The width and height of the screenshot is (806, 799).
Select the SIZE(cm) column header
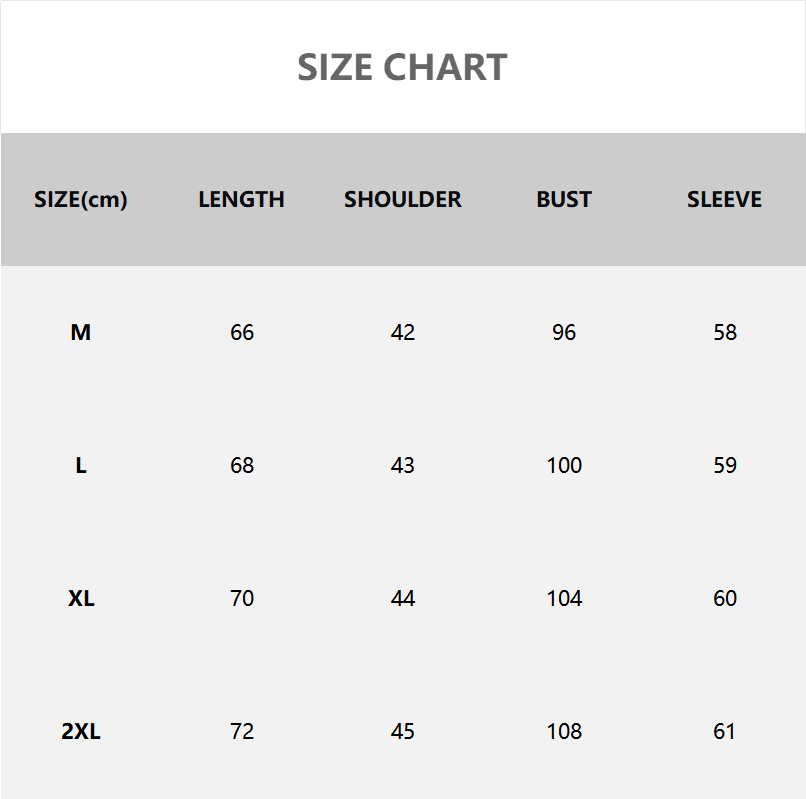(x=81, y=199)
